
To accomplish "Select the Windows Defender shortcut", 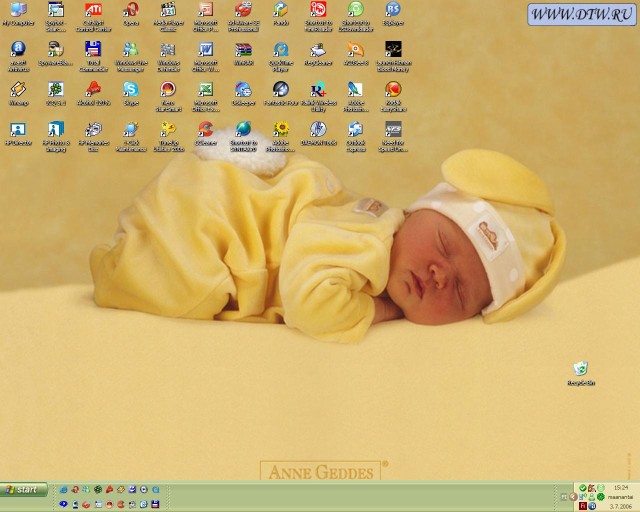I will click(168, 56).
